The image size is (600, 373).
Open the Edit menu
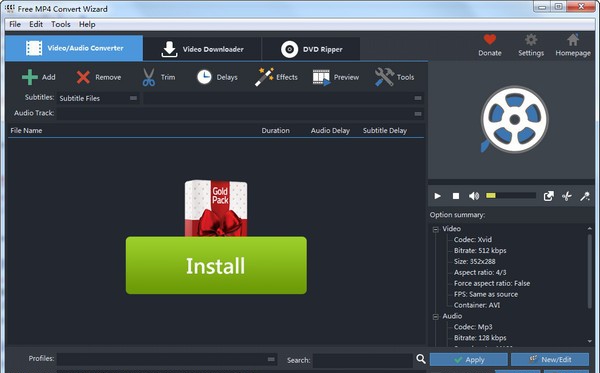point(36,24)
